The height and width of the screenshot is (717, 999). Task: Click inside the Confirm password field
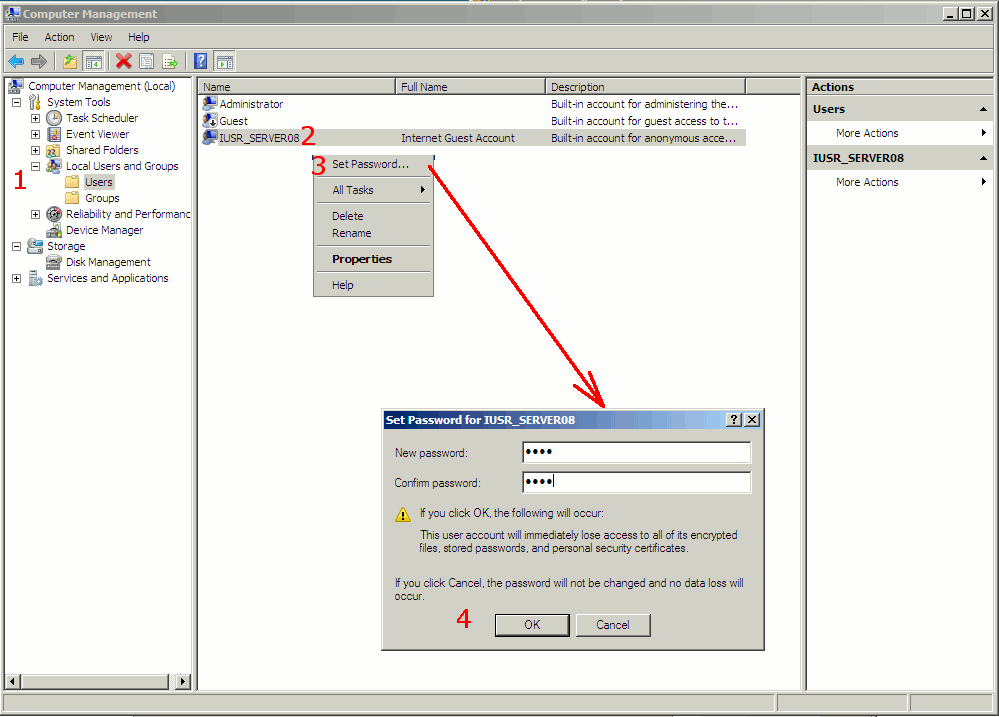click(x=635, y=482)
